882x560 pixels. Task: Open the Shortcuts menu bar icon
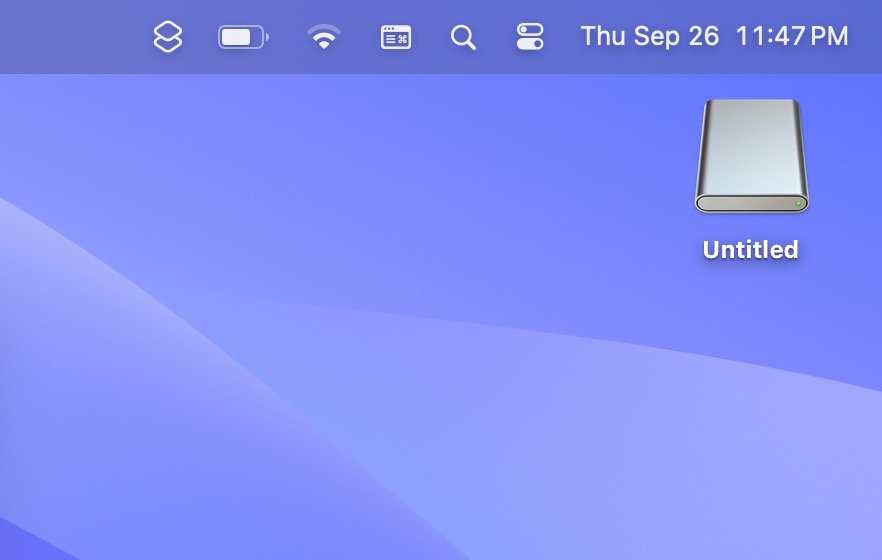168,37
